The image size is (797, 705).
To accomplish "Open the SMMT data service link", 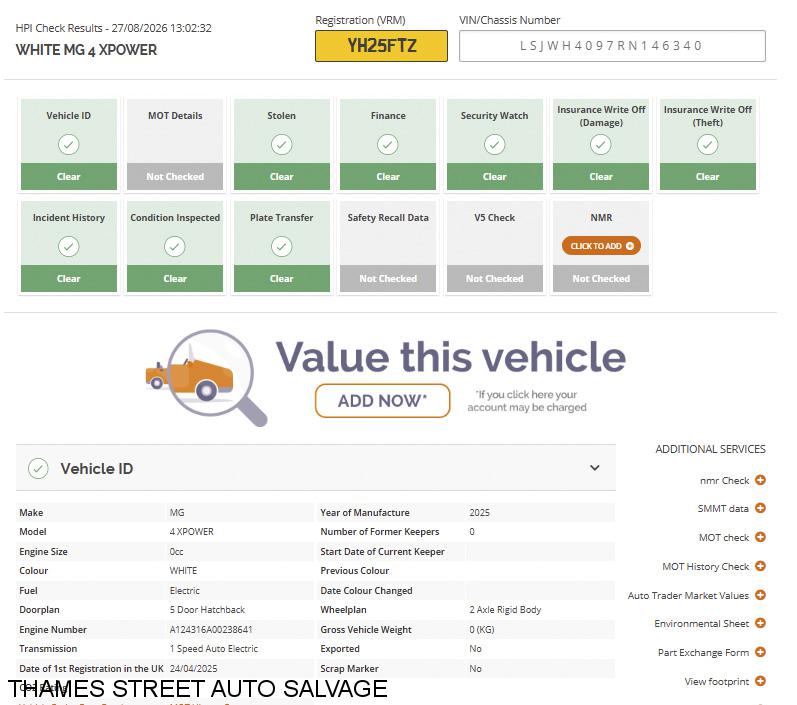I will (723, 508).
